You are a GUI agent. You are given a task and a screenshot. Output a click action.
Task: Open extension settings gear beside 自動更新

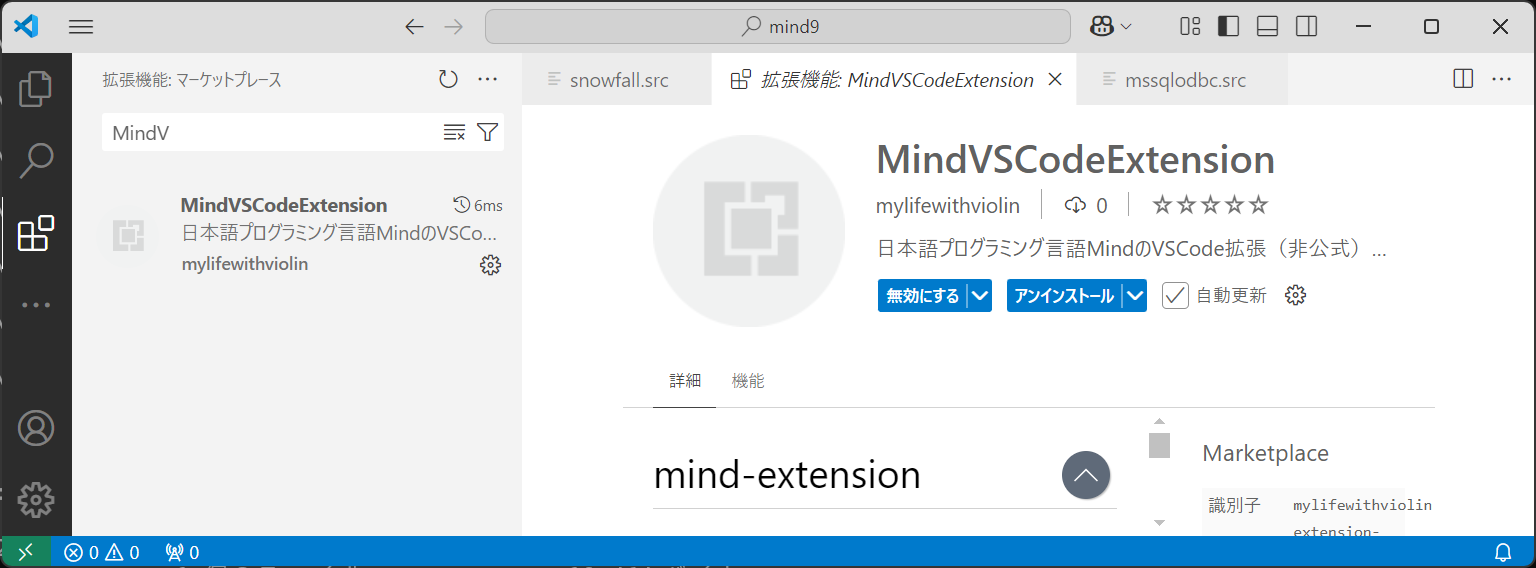point(1296,295)
